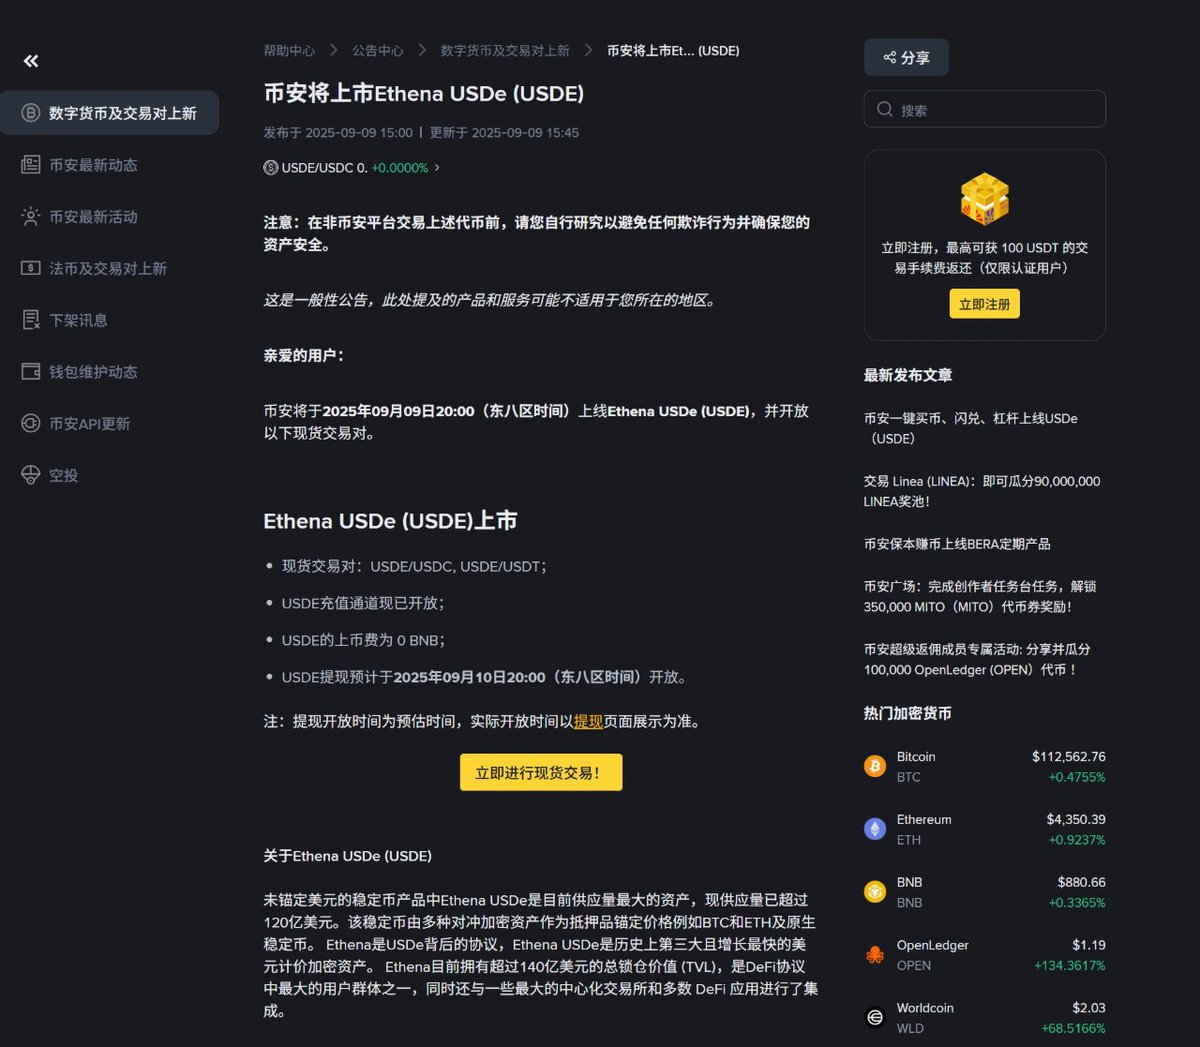Viewport: 1200px width, 1047px height.
Task: Click the Worldcoin name in 热门加密货币
Action: (x=925, y=1008)
